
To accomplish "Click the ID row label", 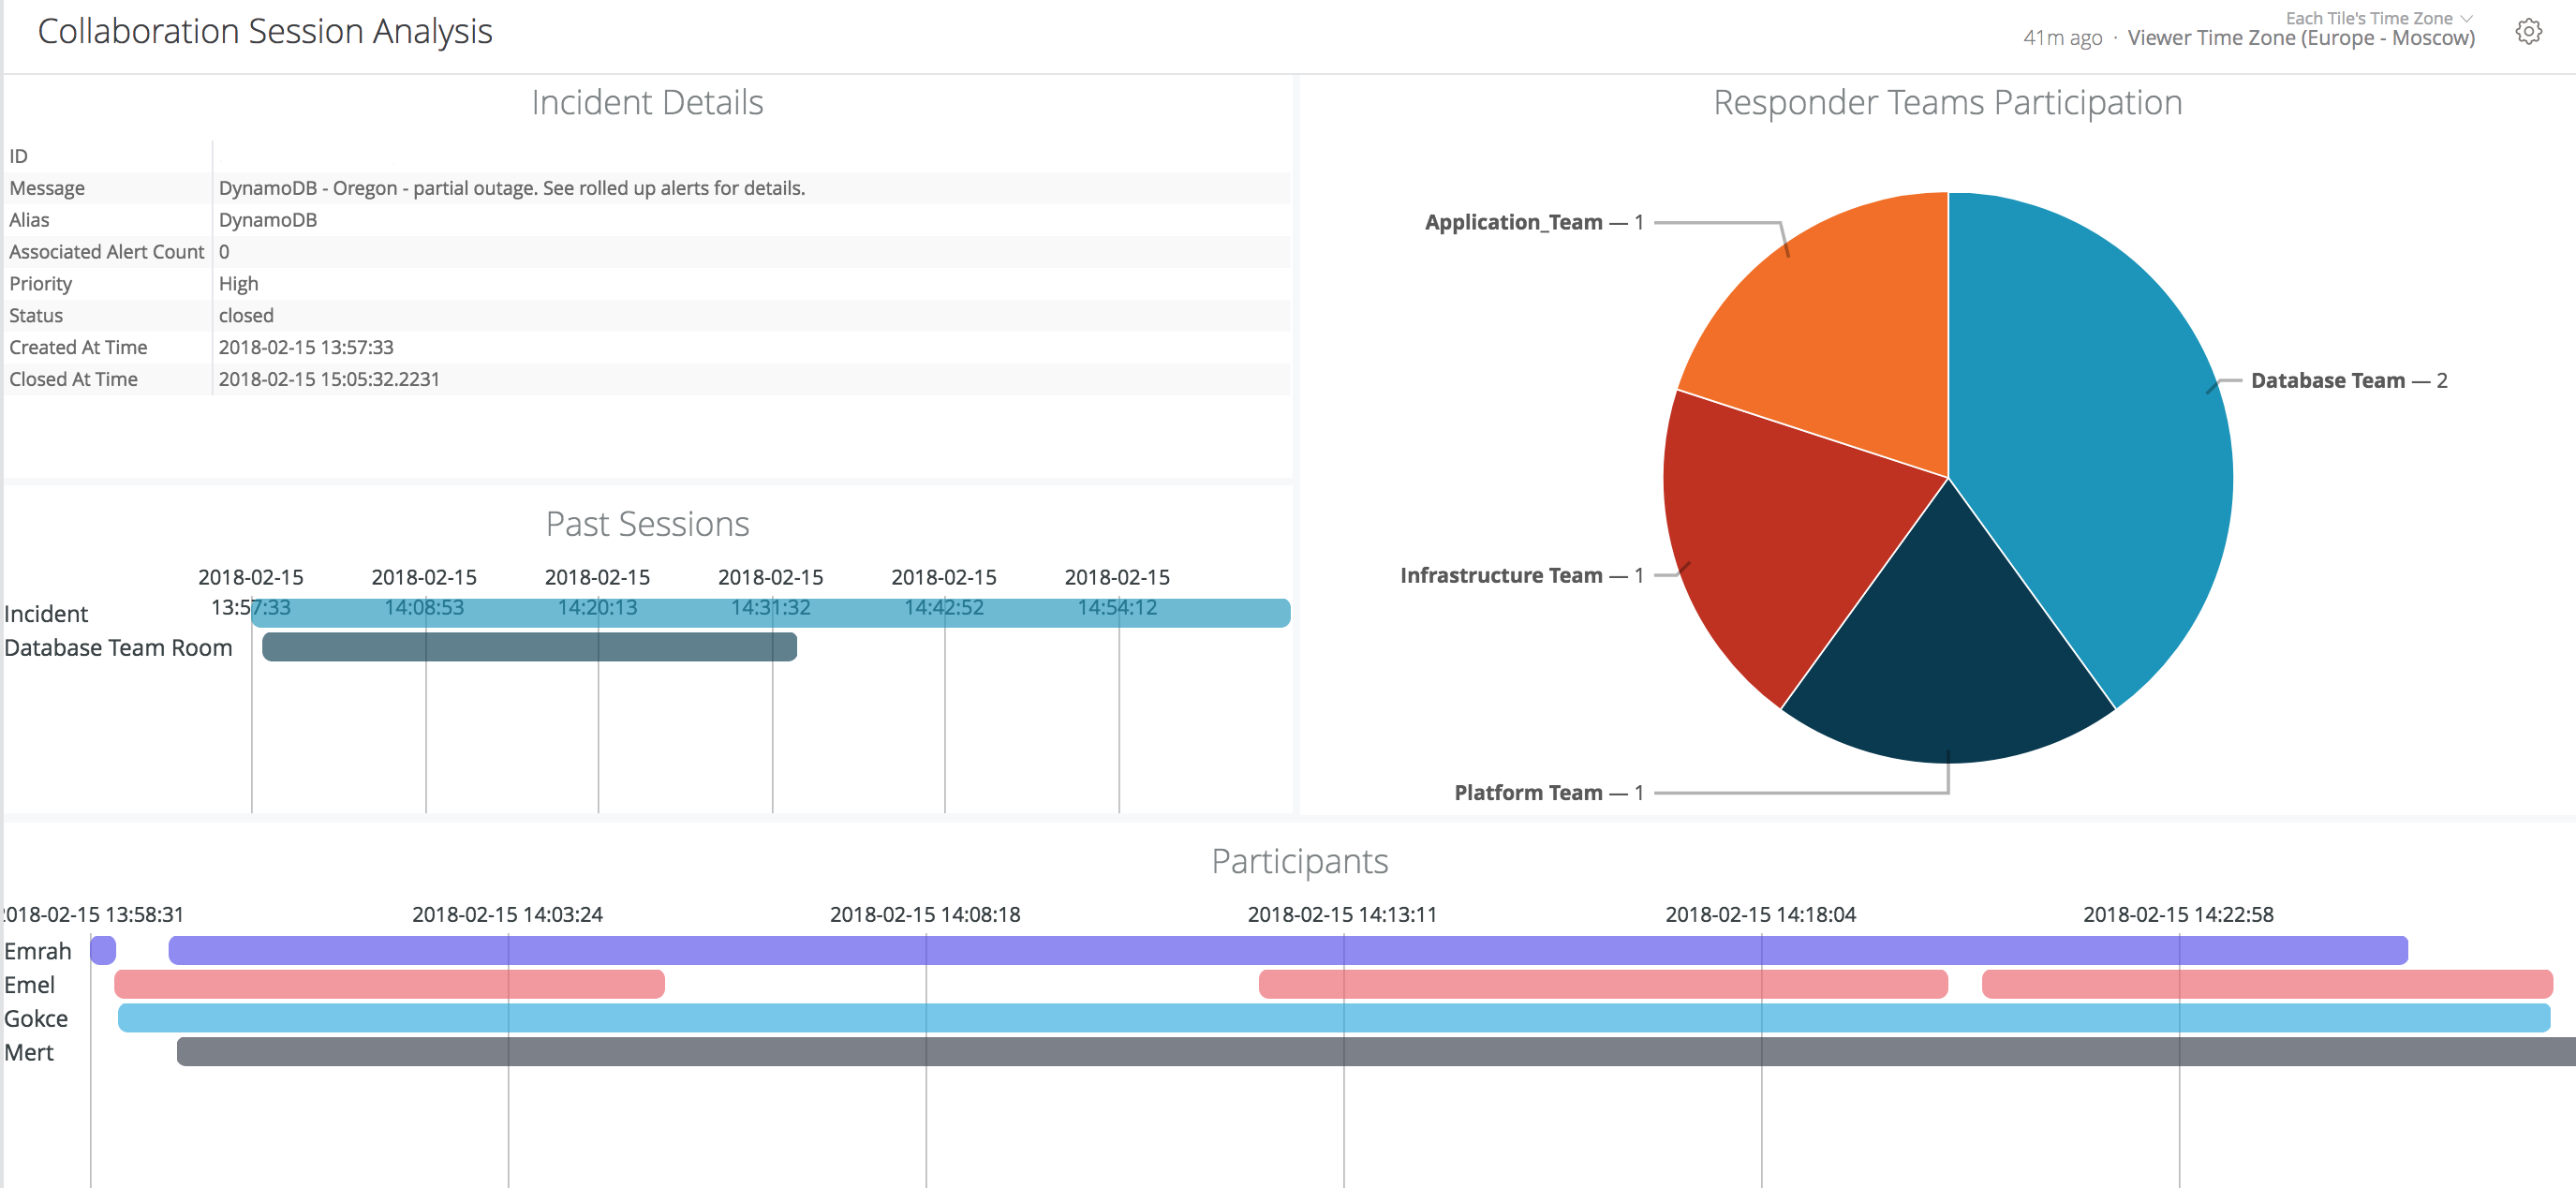I will click(18, 156).
